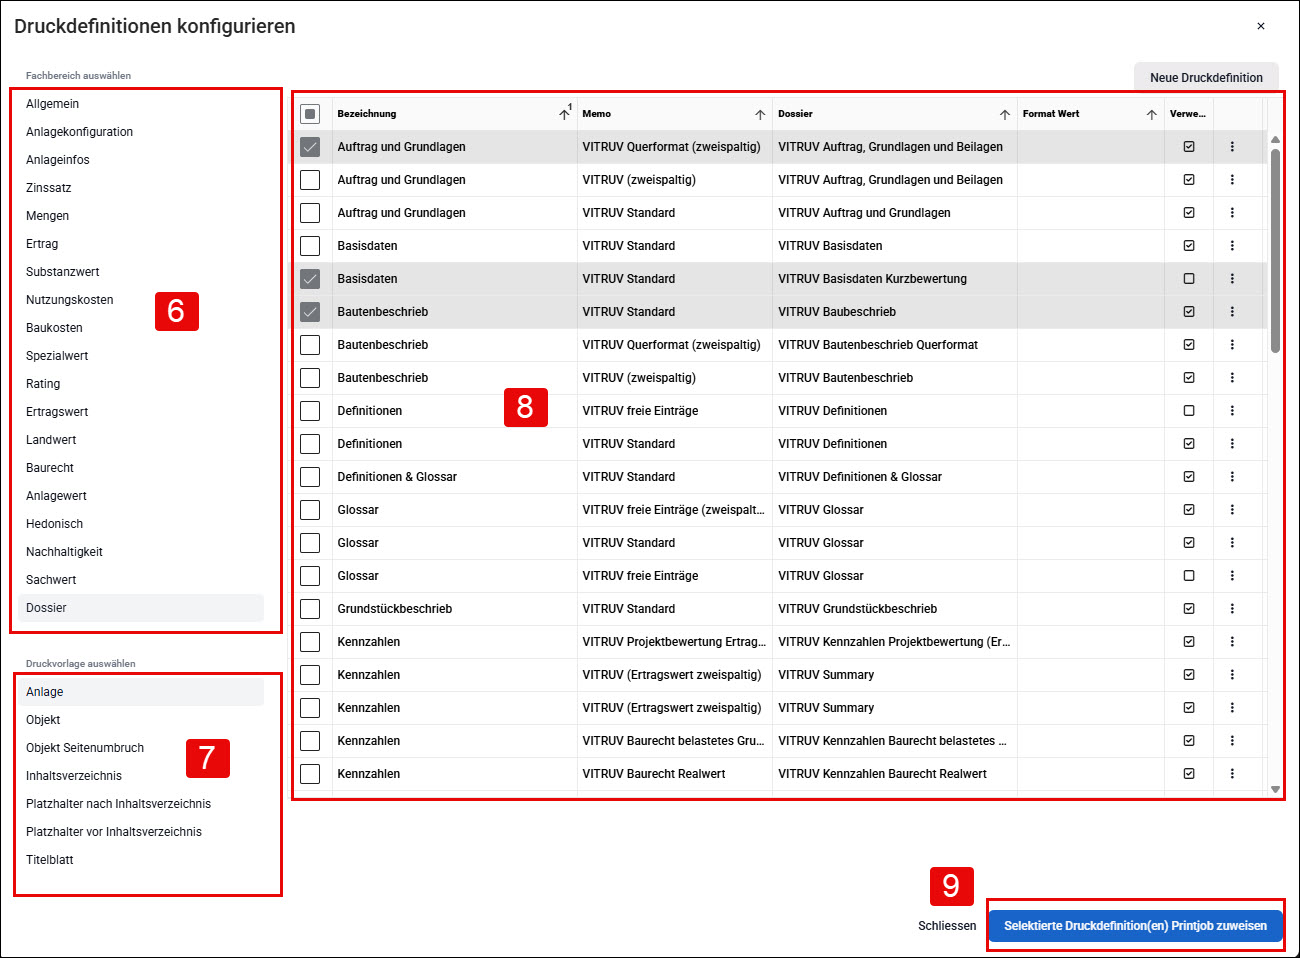Open three-dot menu for Grundstückbeschrieb row

click(x=1232, y=608)
